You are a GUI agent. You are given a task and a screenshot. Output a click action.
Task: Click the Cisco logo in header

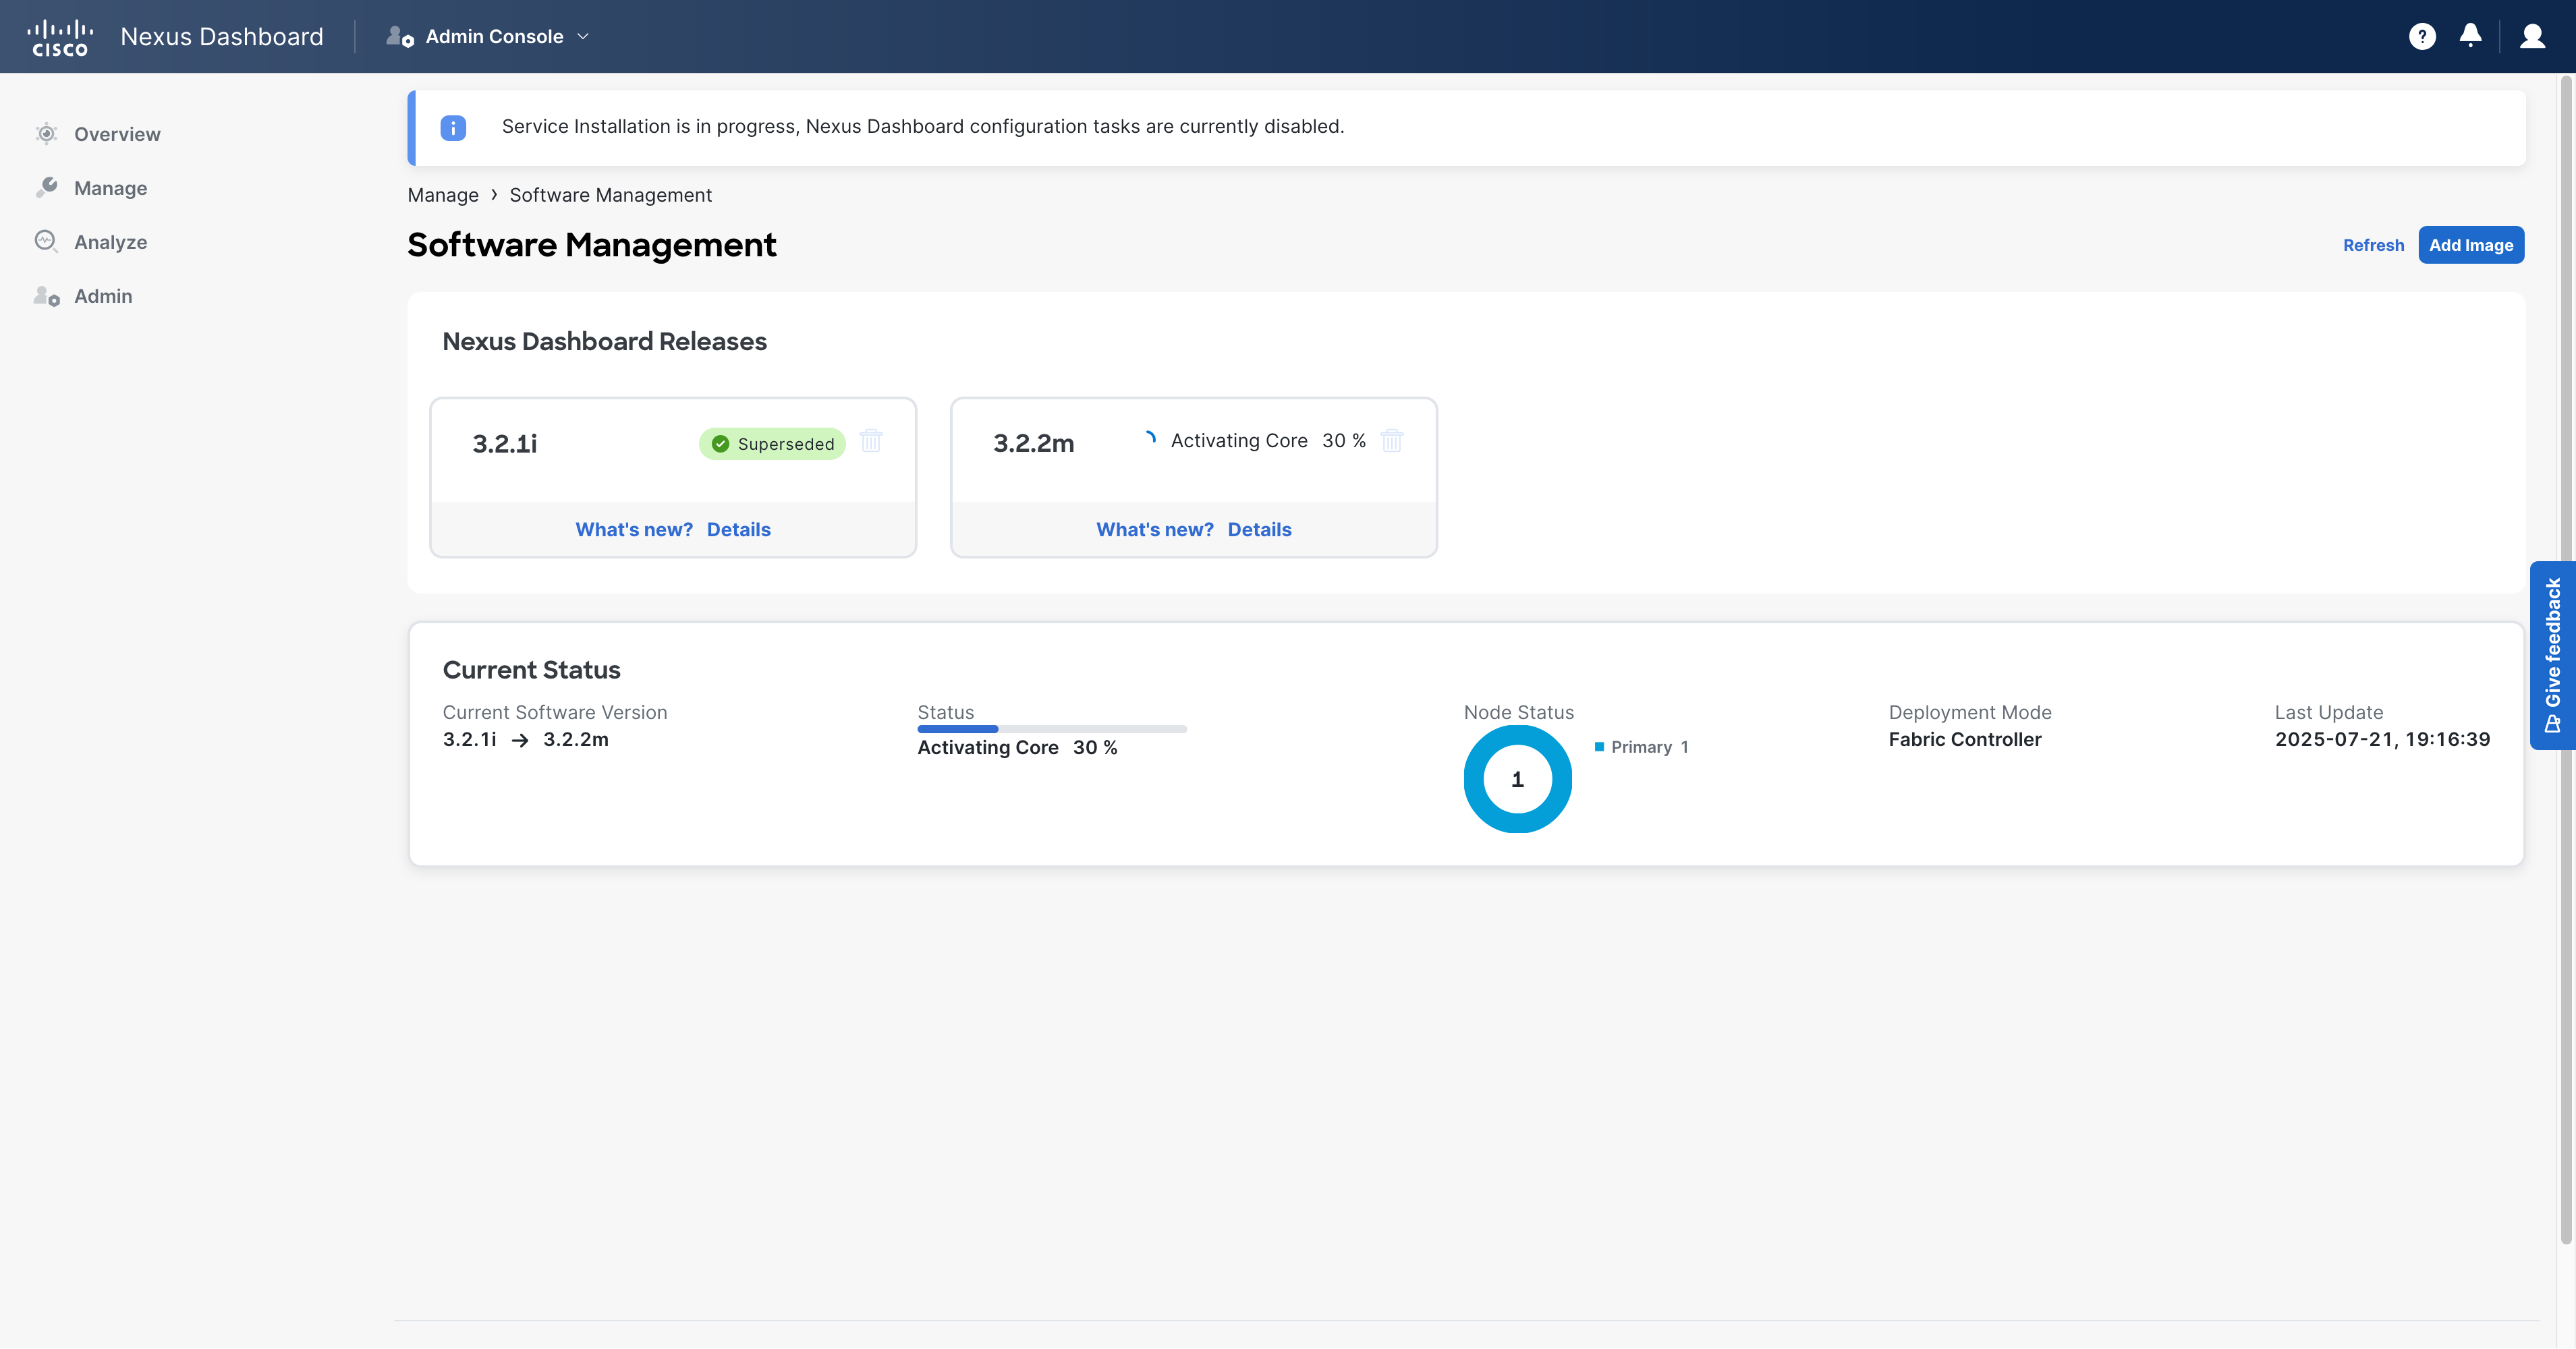pyautogui.click(x=60, y=37)
